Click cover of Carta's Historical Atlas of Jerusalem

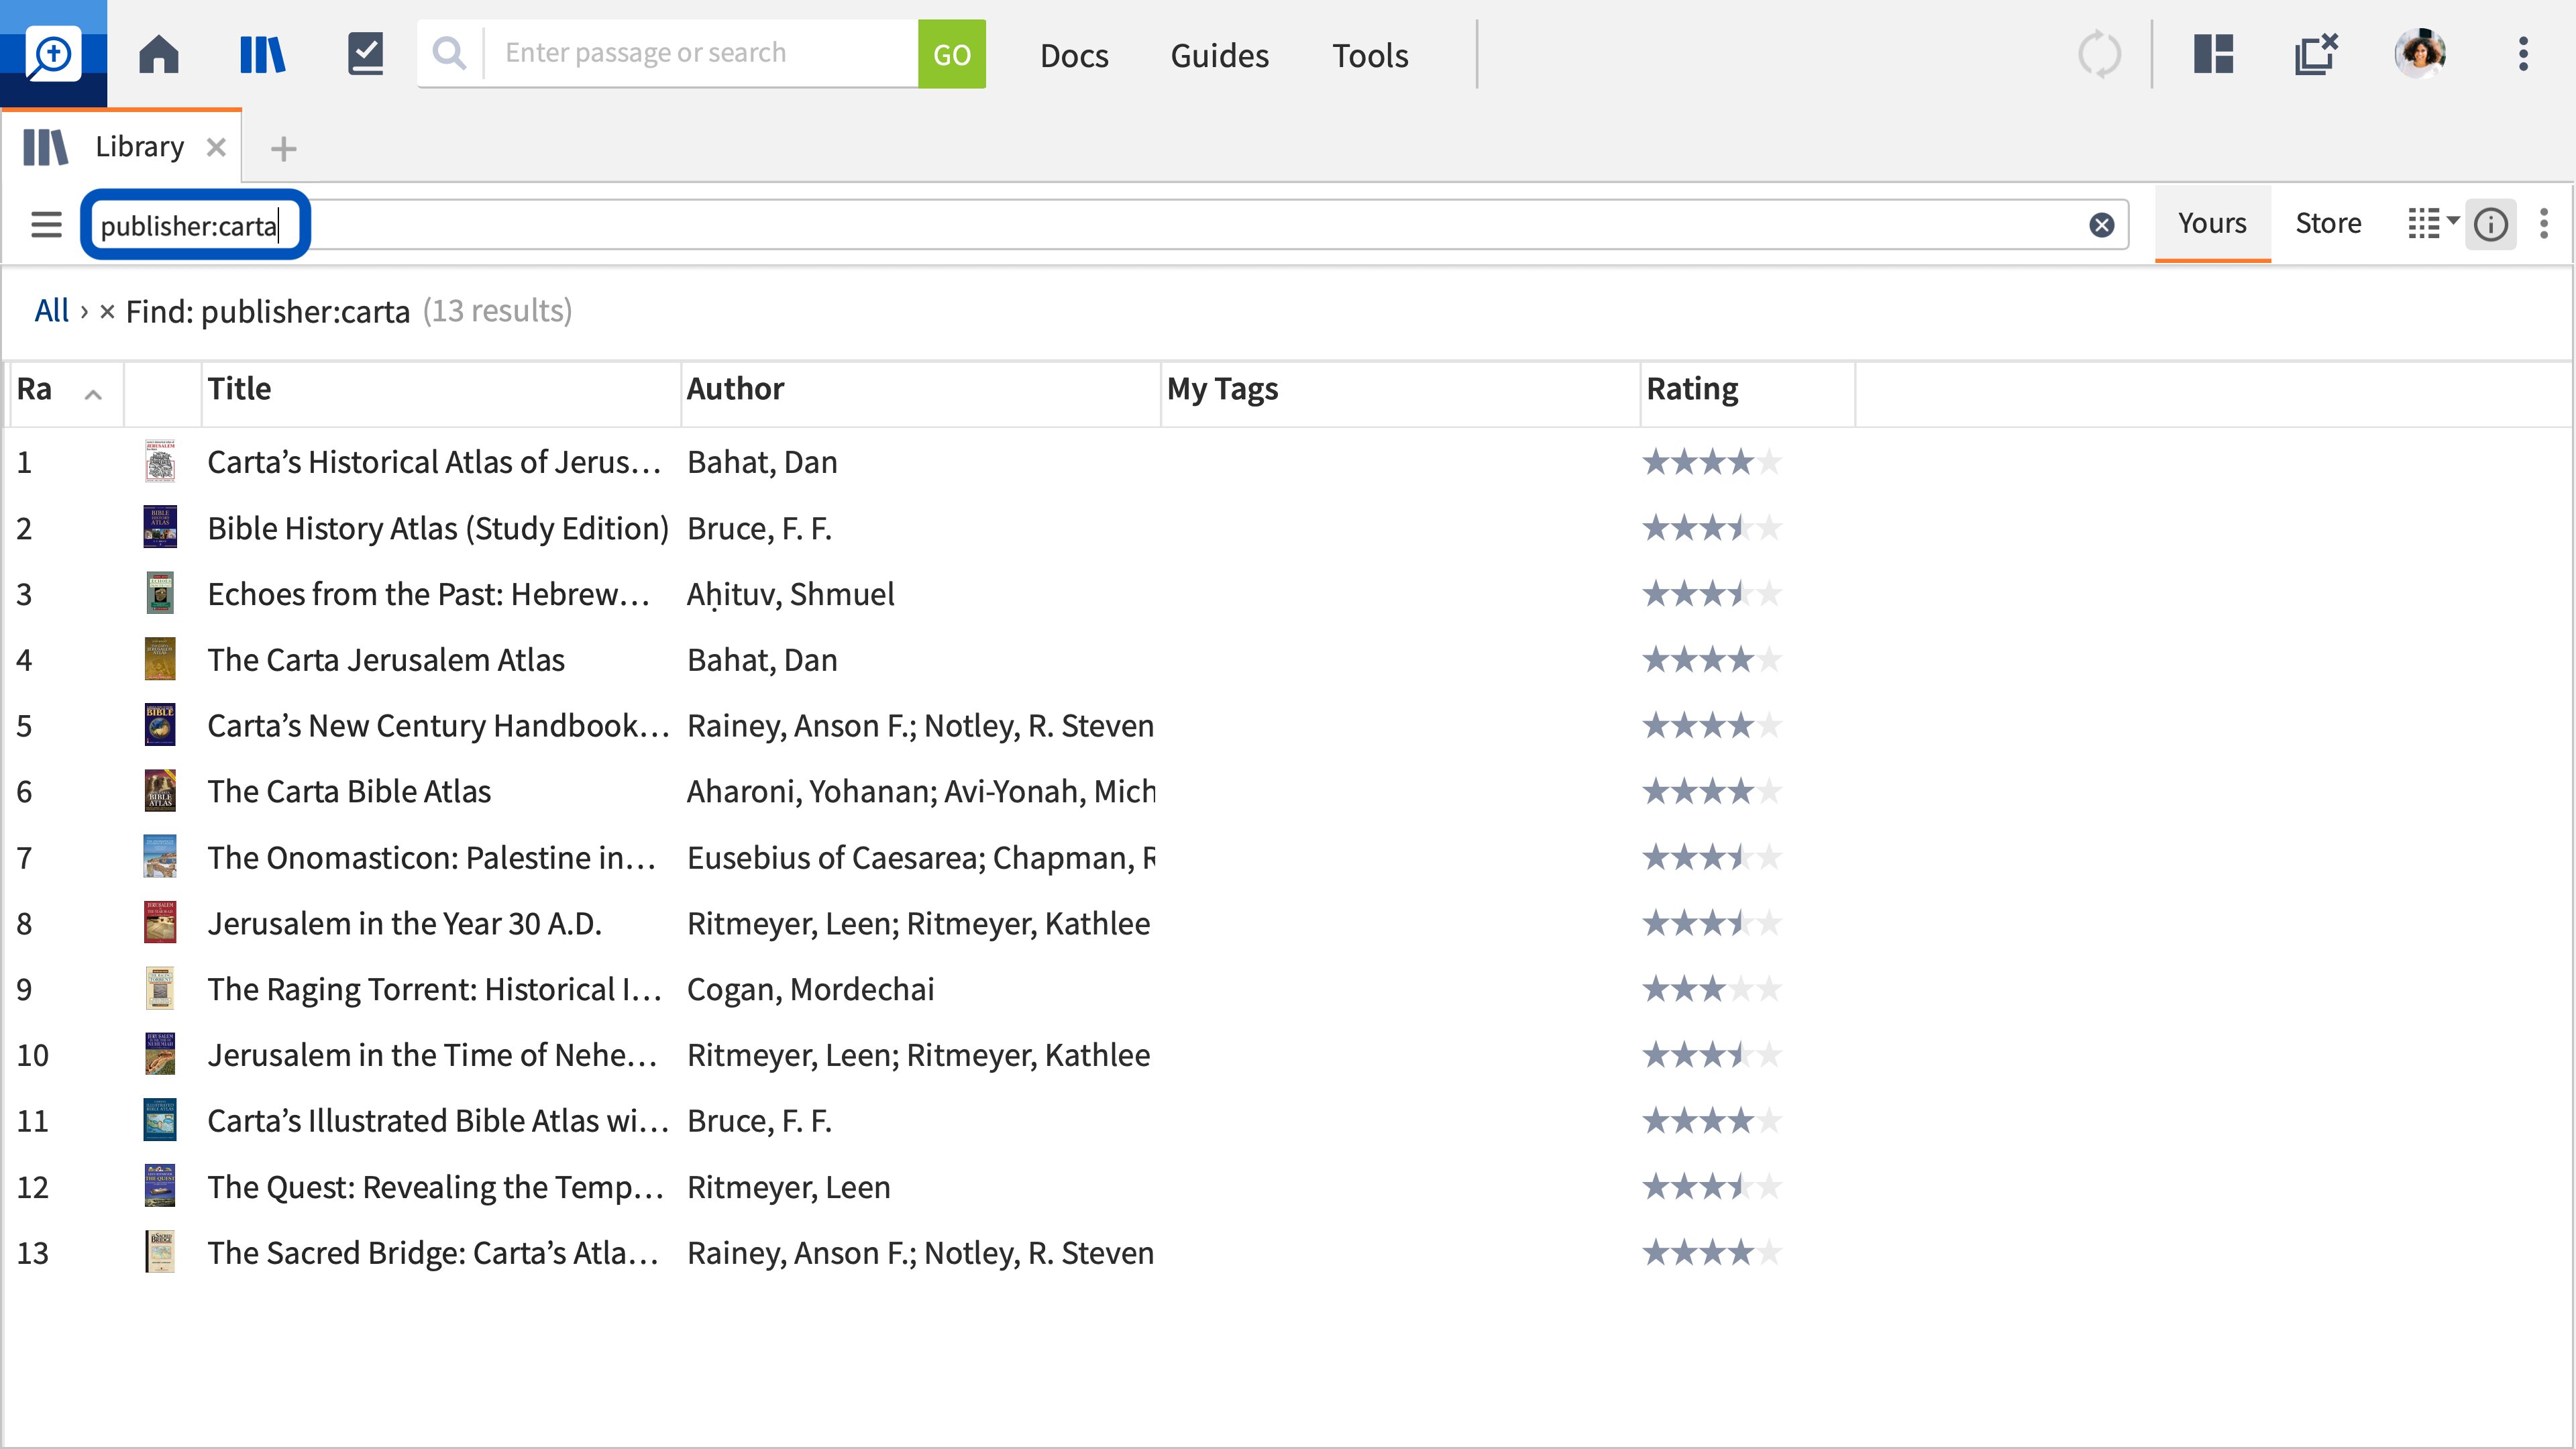160,462
